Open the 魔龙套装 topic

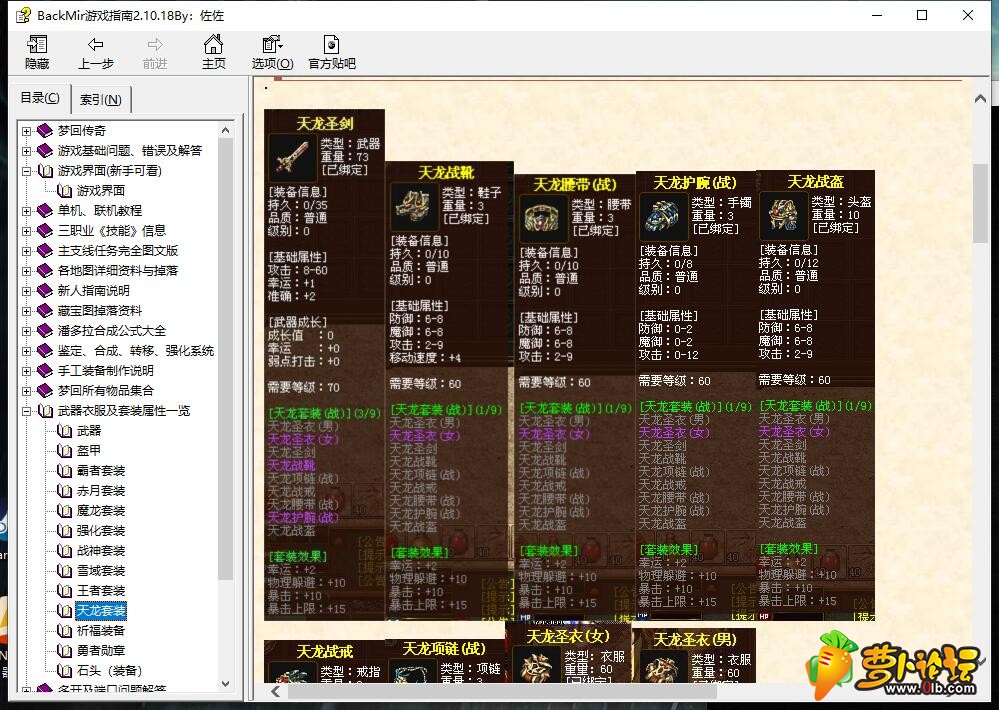point(101,511)
